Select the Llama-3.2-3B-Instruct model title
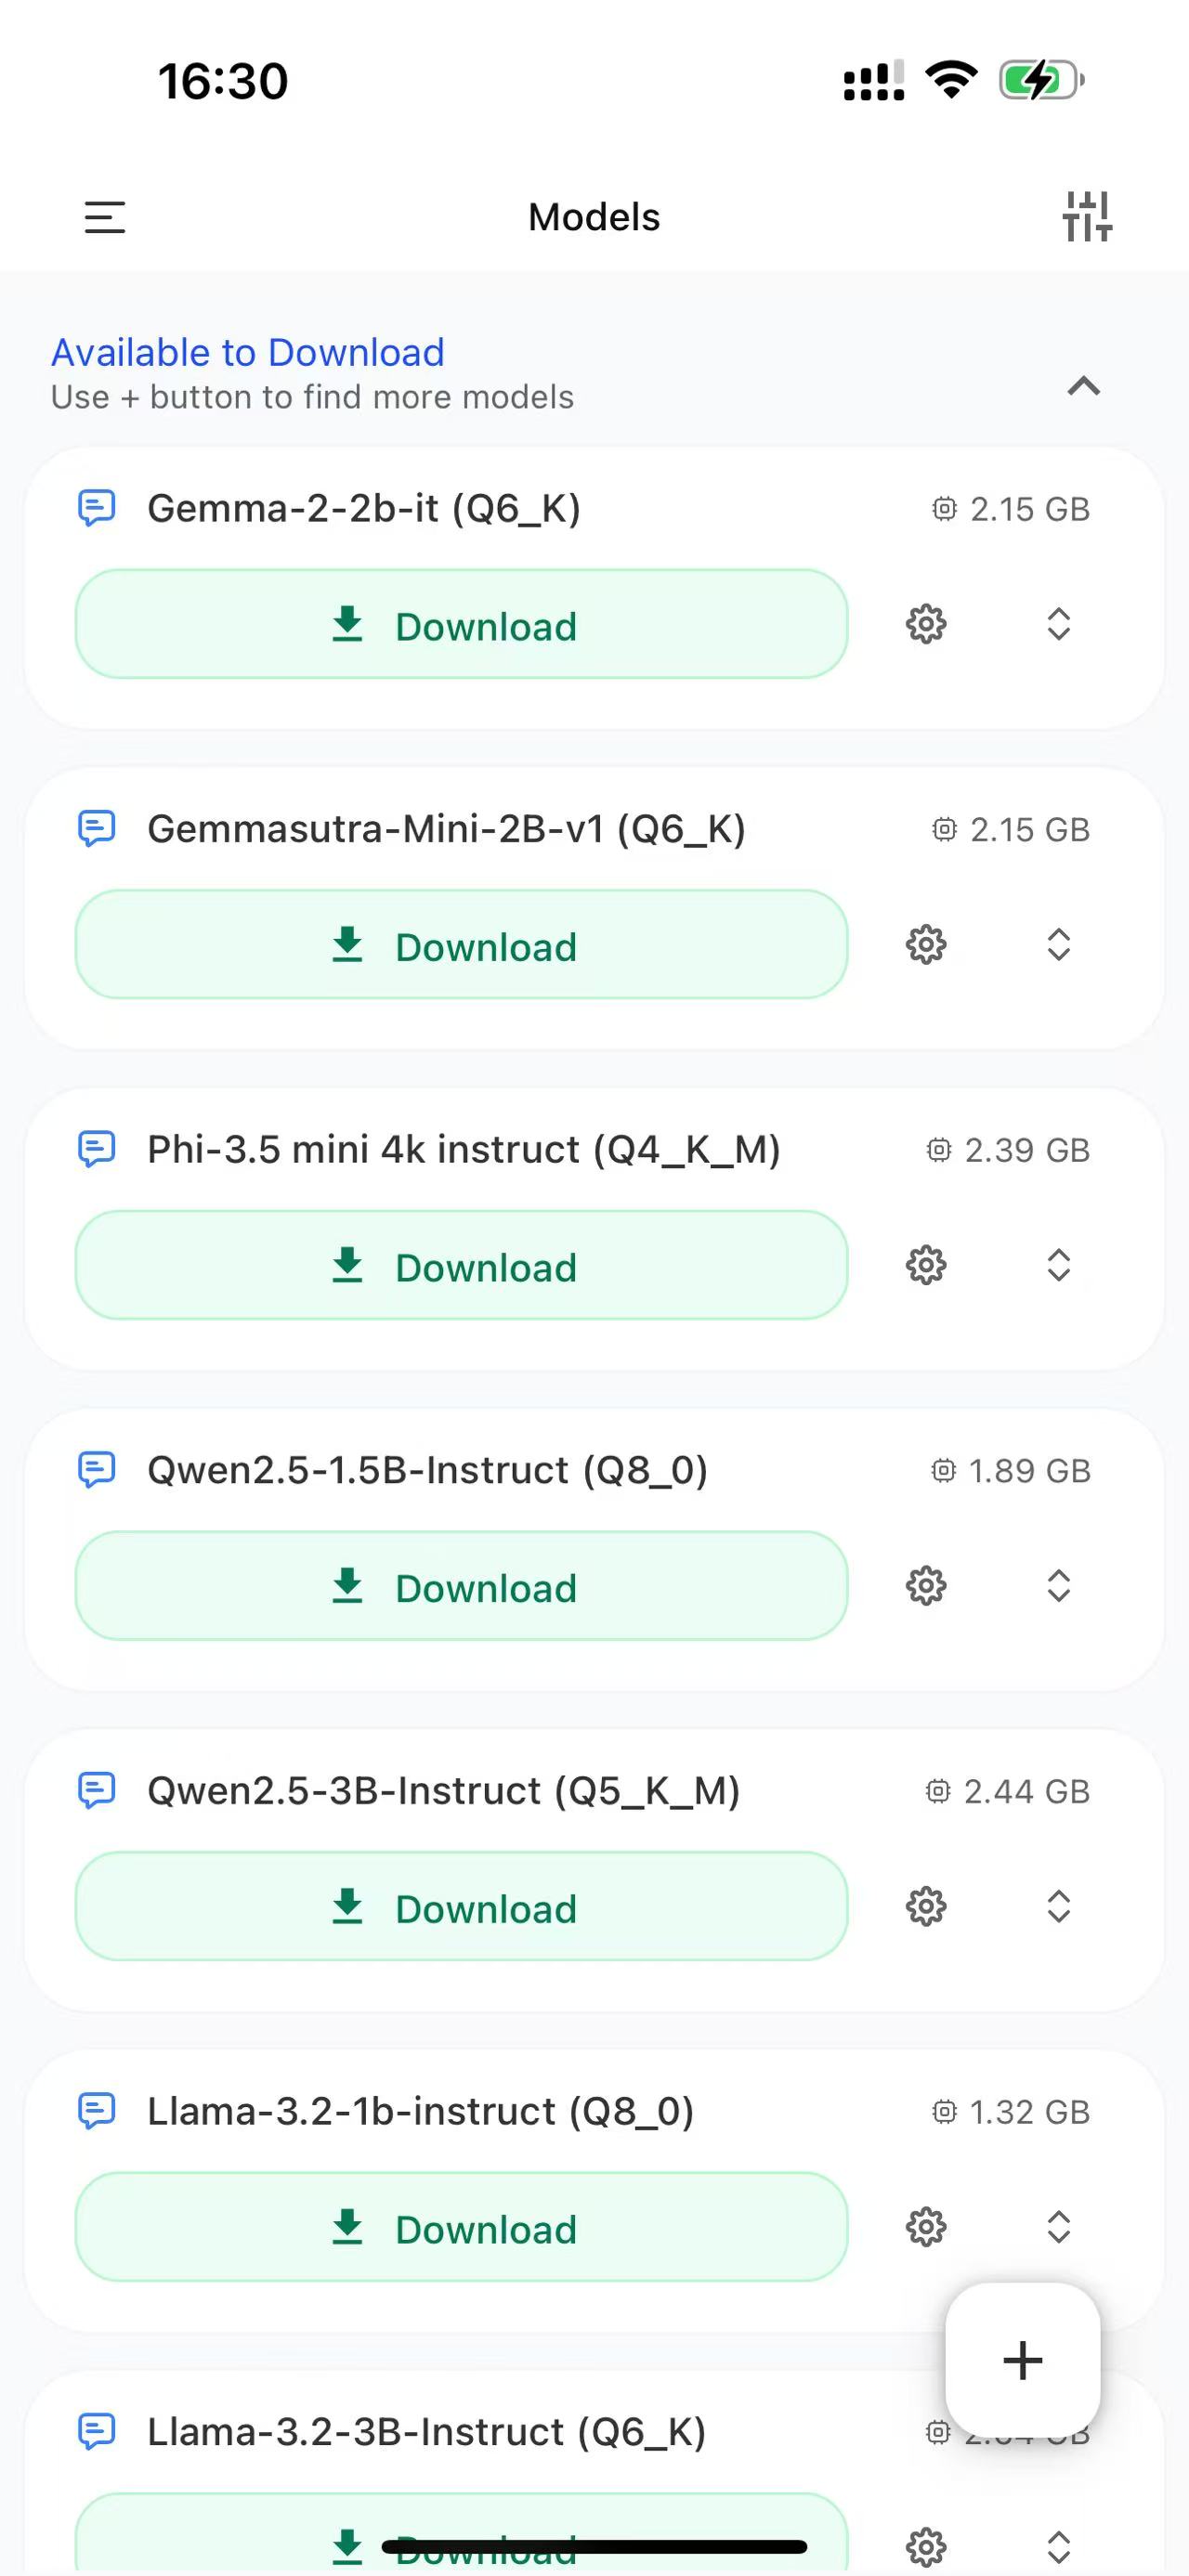 click(427, 2432)
